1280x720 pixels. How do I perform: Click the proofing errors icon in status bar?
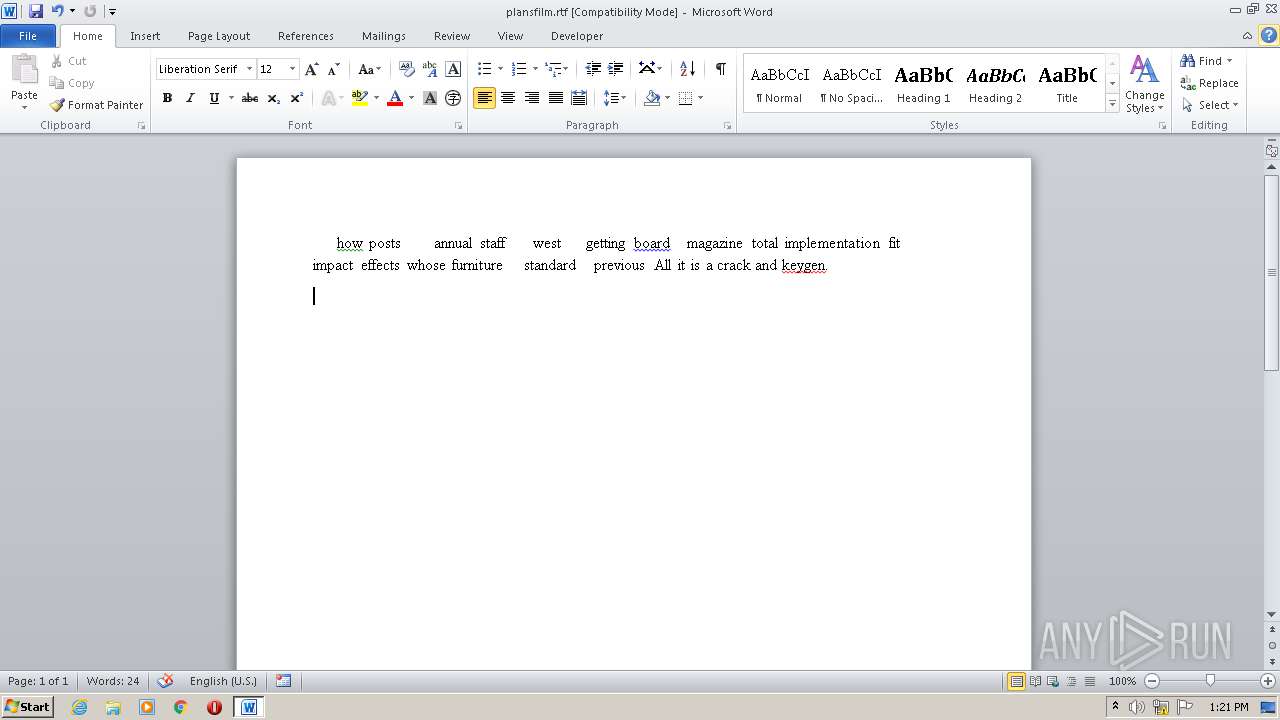pos(166,681)
